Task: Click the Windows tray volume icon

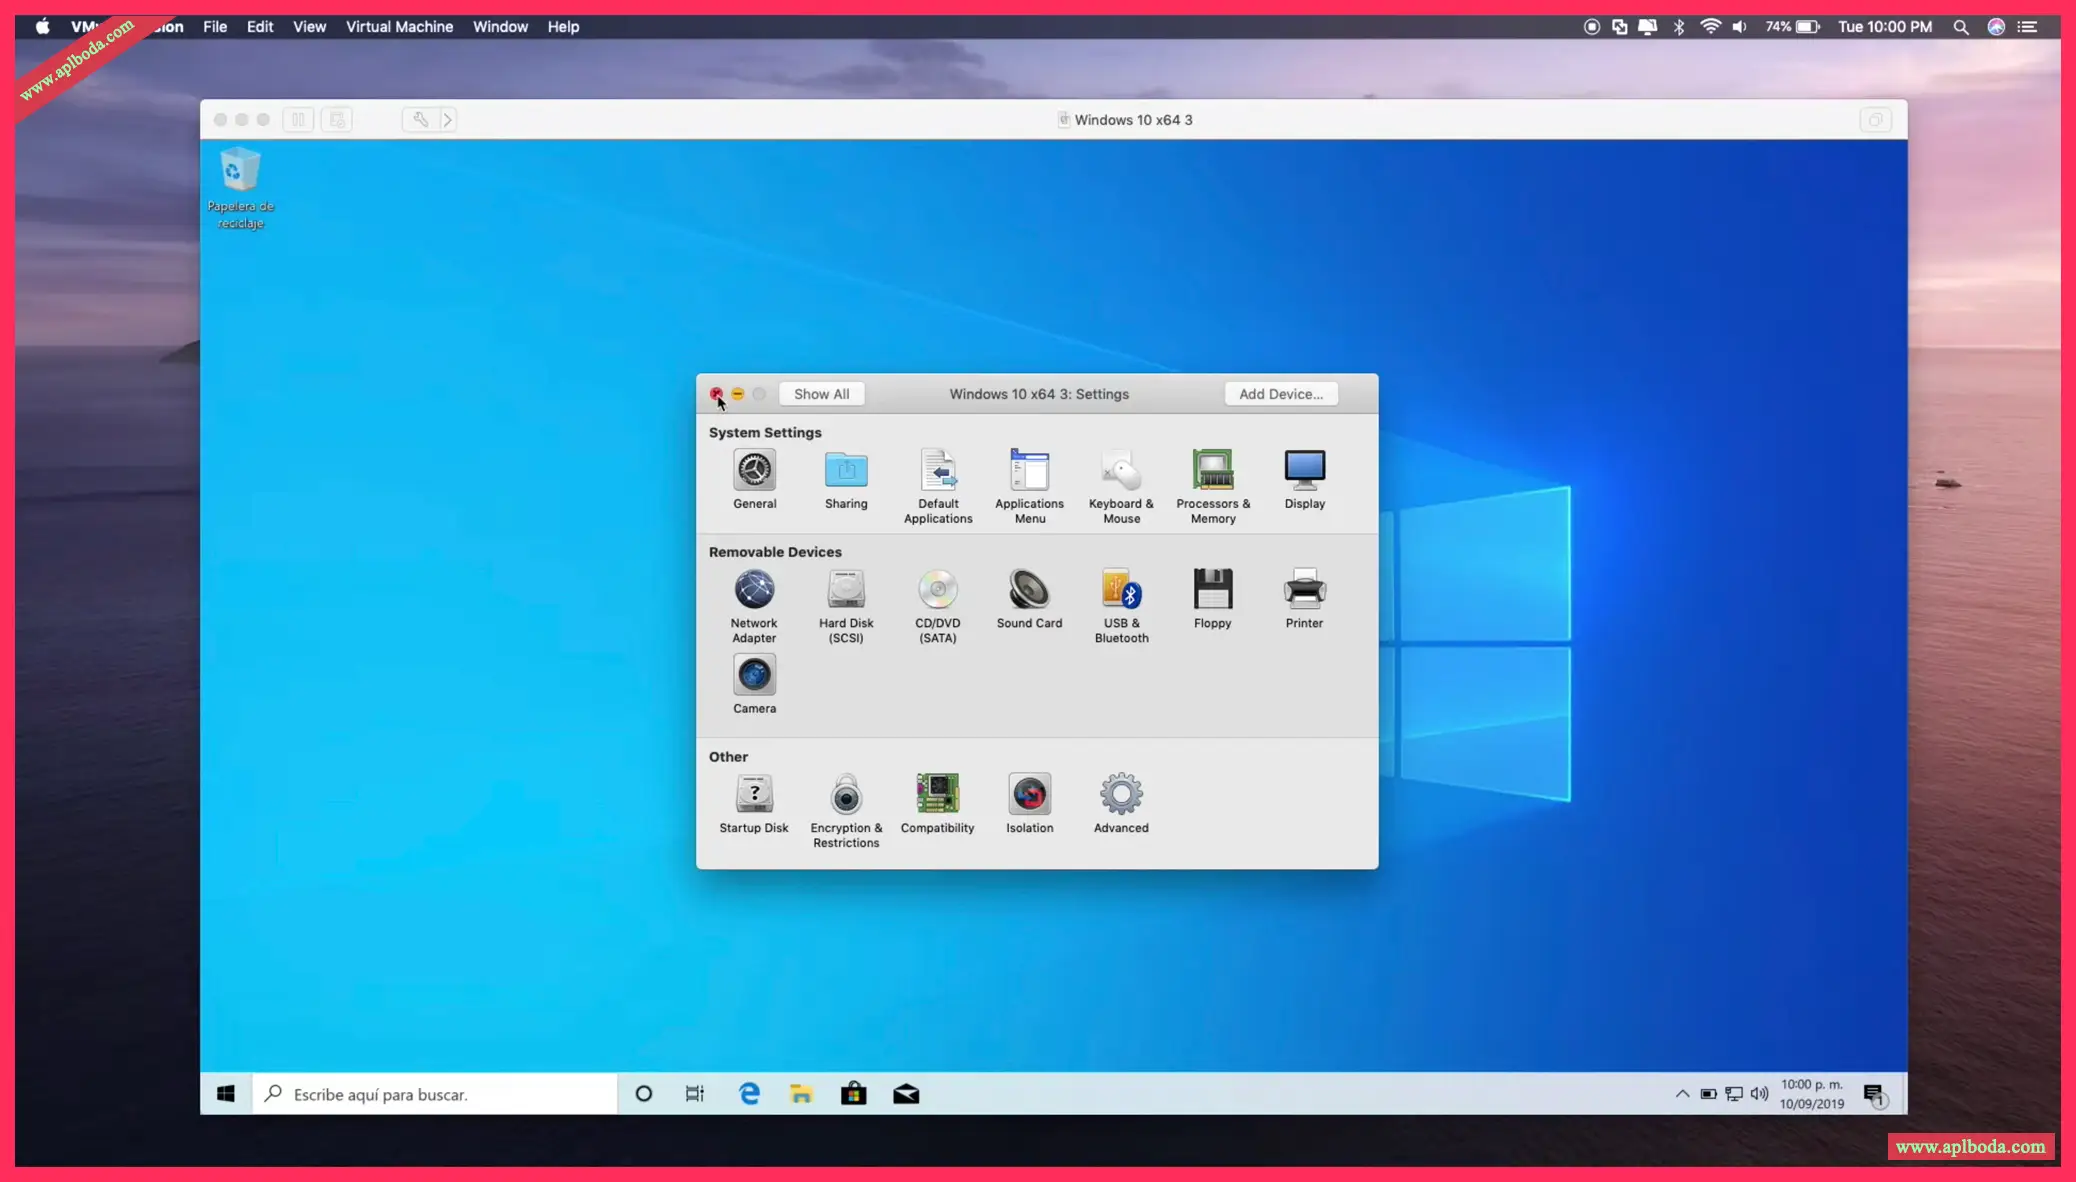Action: [x=1759, y=1094]
